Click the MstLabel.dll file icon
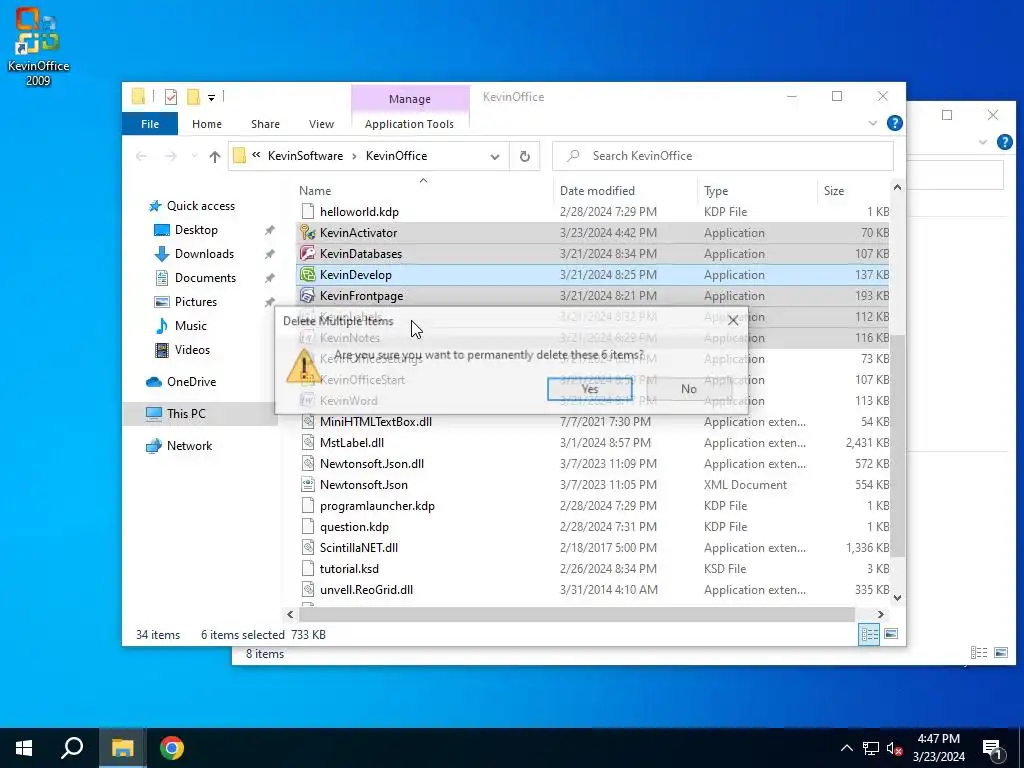The height and width of the screenshot is (768, 1024). 308,442
